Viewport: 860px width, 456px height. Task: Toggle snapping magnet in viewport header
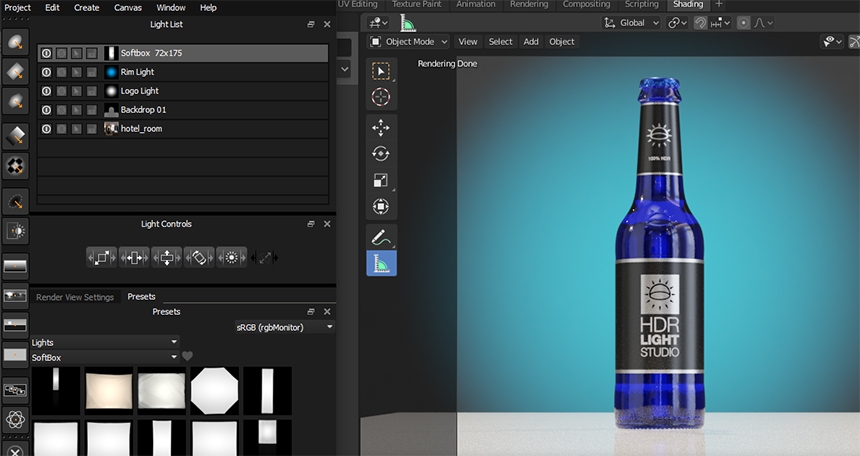(x=700, y=23)
